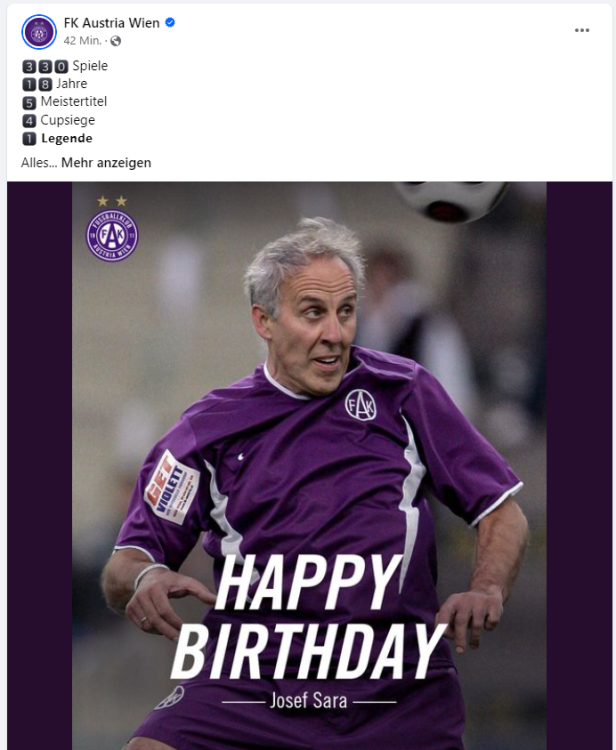Click the blue verified badge
This screenshot has width=616, height=750.
point(170,22)
